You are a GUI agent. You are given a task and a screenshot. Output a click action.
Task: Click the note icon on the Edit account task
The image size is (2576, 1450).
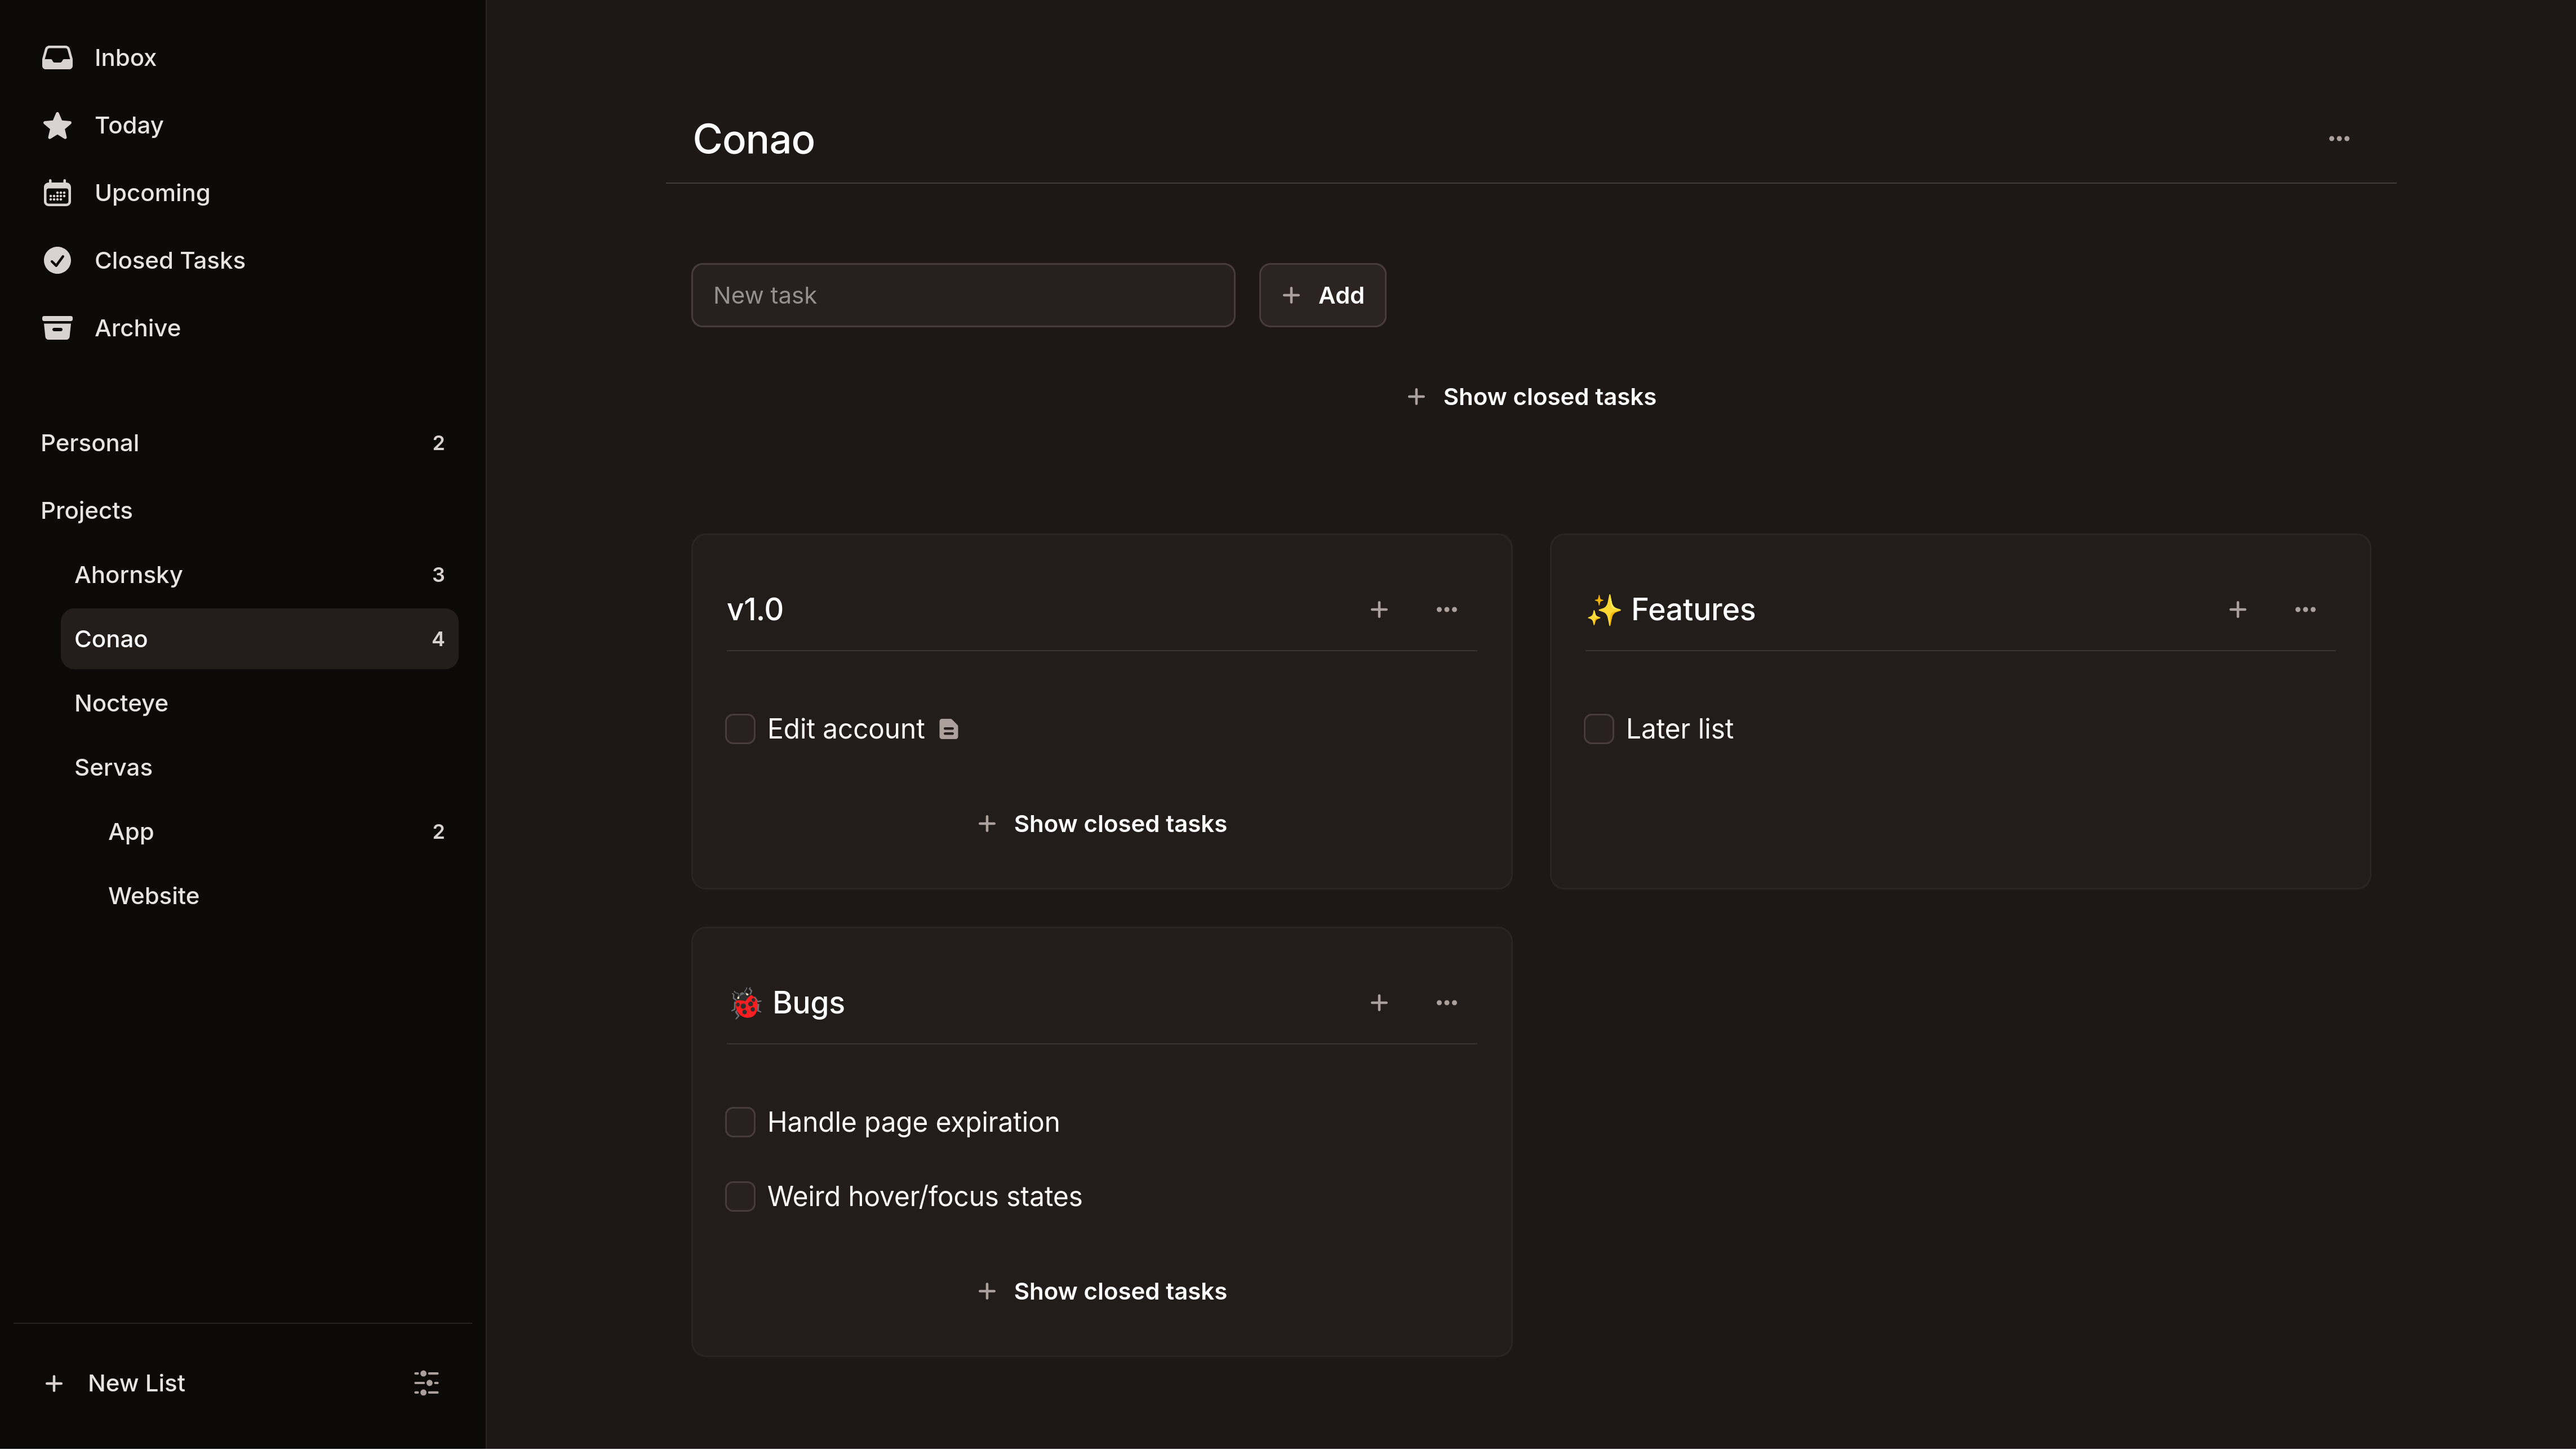pos(948,729)
